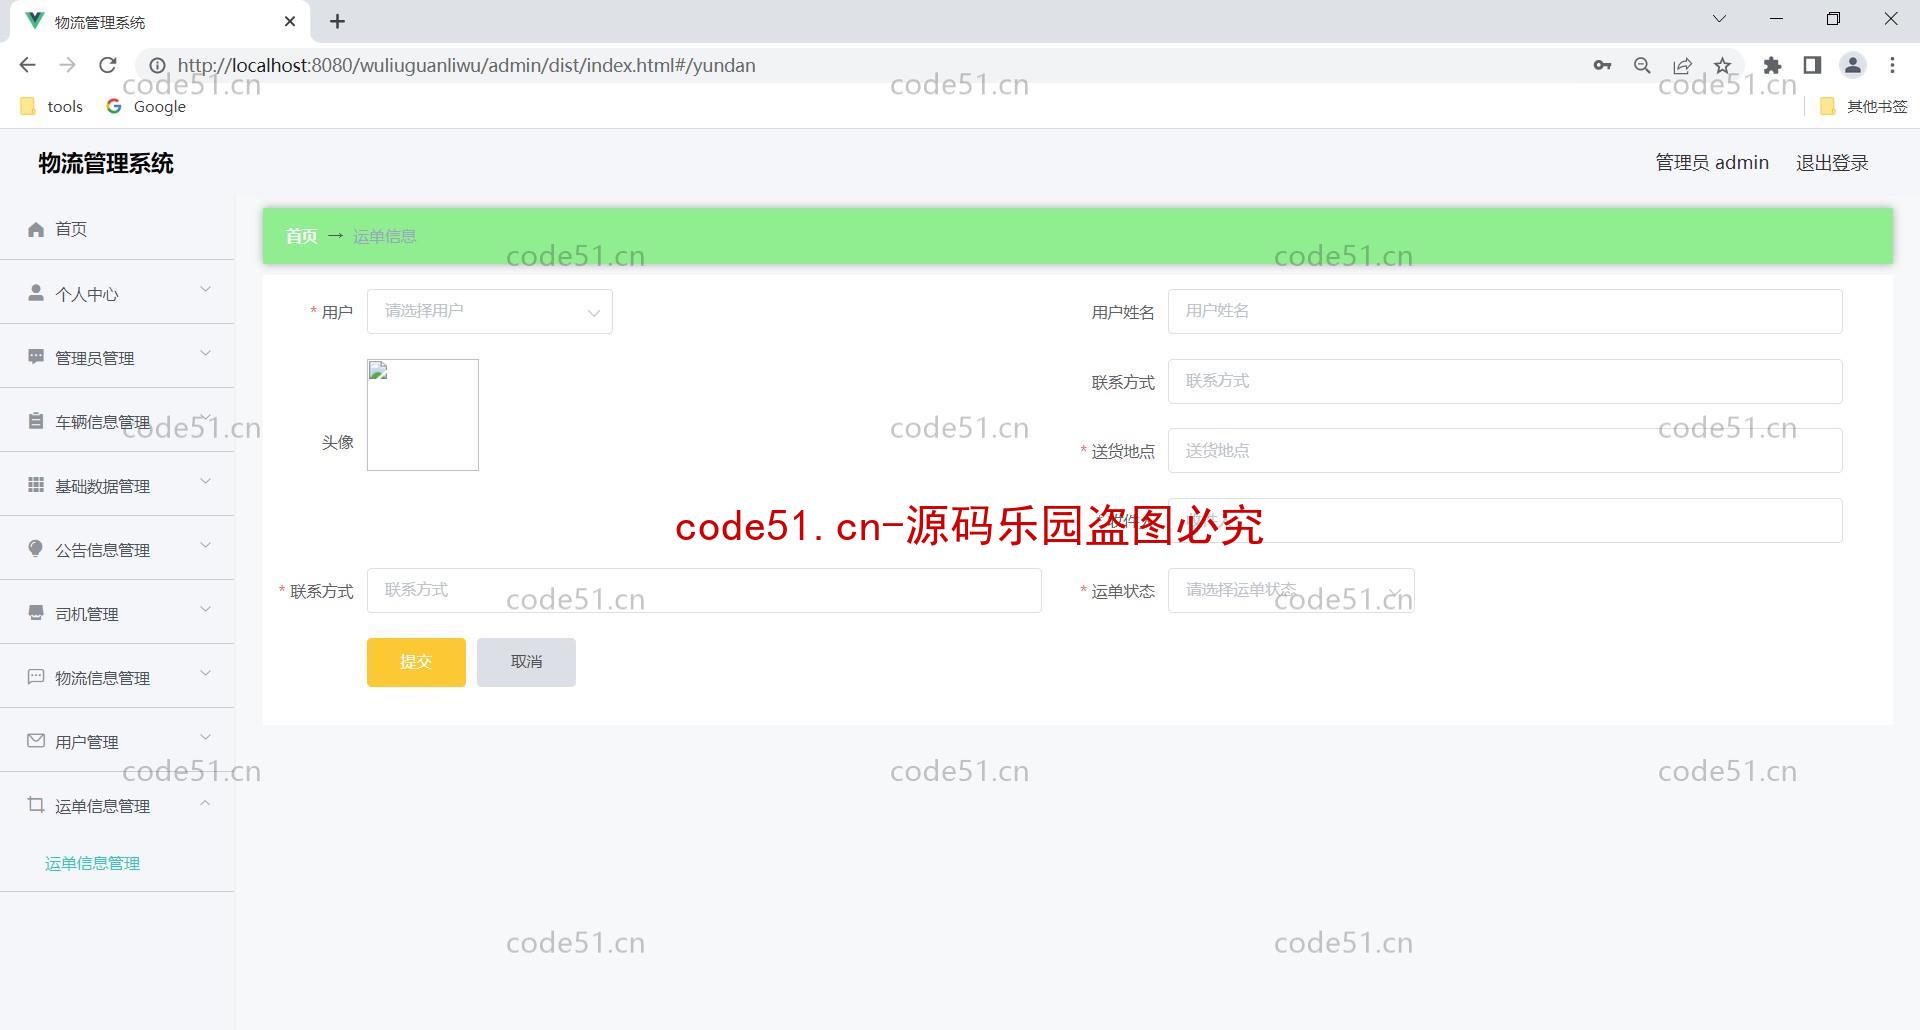This screenshot has height=1030, width=1920.
Task: Reload the page with refresh icon
Action: click(x=107, y=65)
